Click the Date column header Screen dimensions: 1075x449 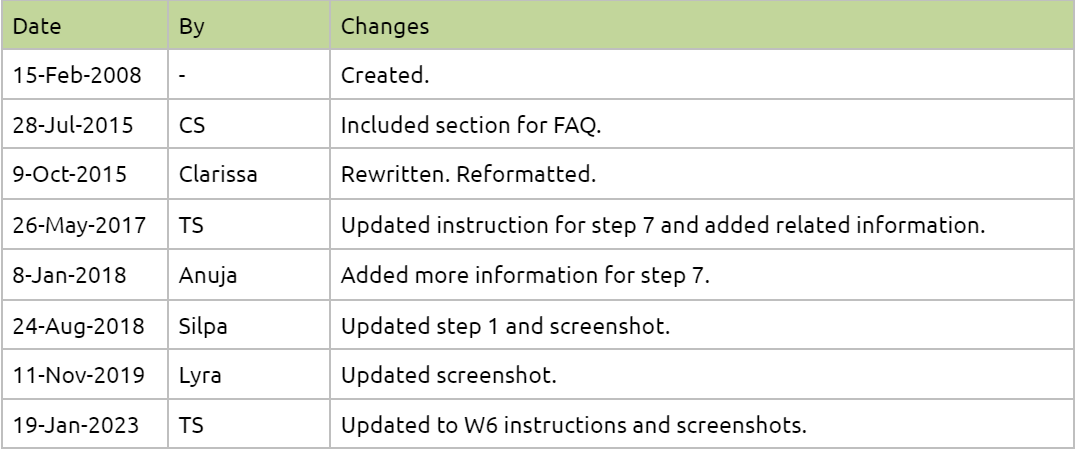[35, 27]
